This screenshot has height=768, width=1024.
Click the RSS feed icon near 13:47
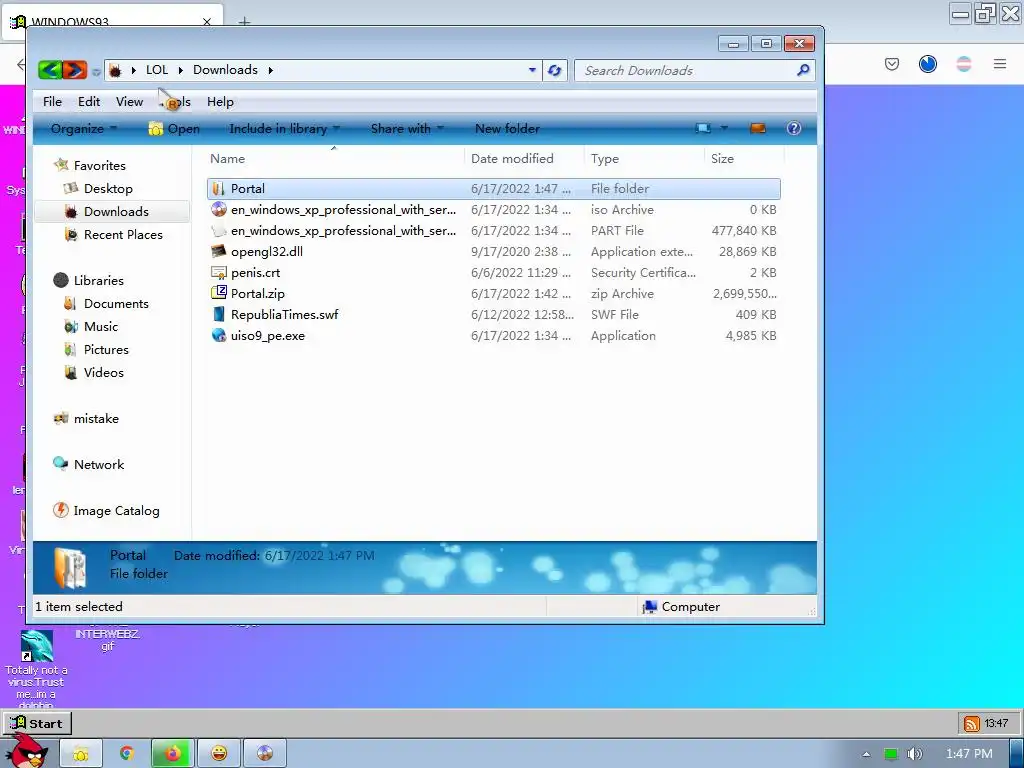[972, 724]
